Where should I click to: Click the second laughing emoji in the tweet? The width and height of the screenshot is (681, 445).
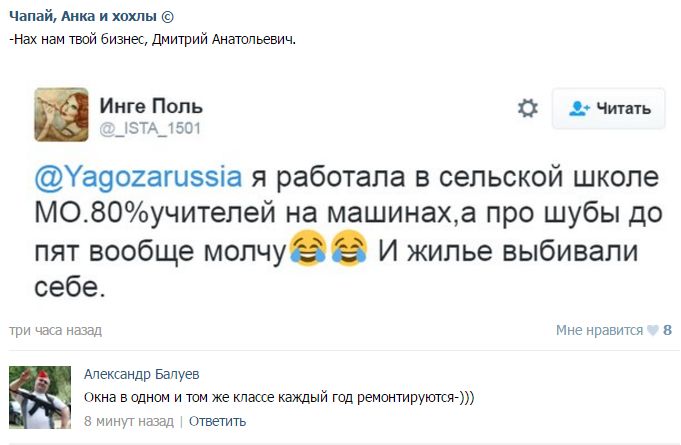(x=347, y=246)
